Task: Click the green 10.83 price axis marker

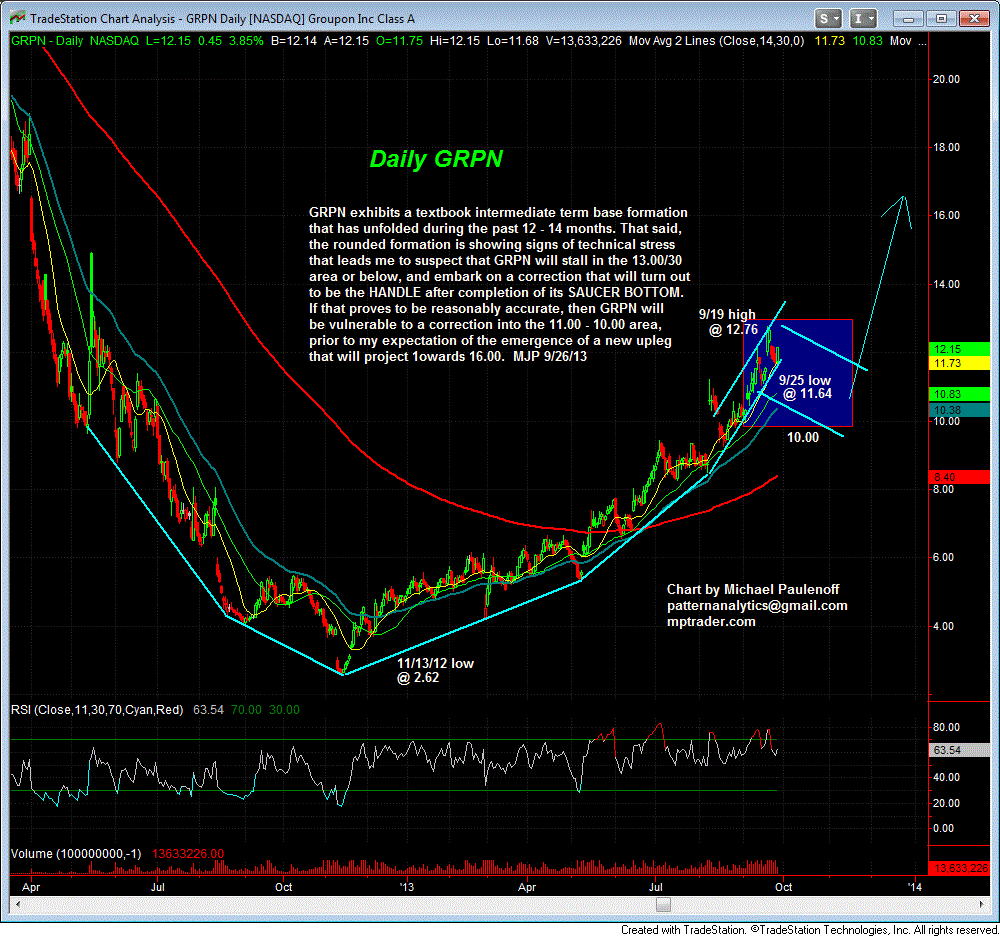Action: point(960,394)
